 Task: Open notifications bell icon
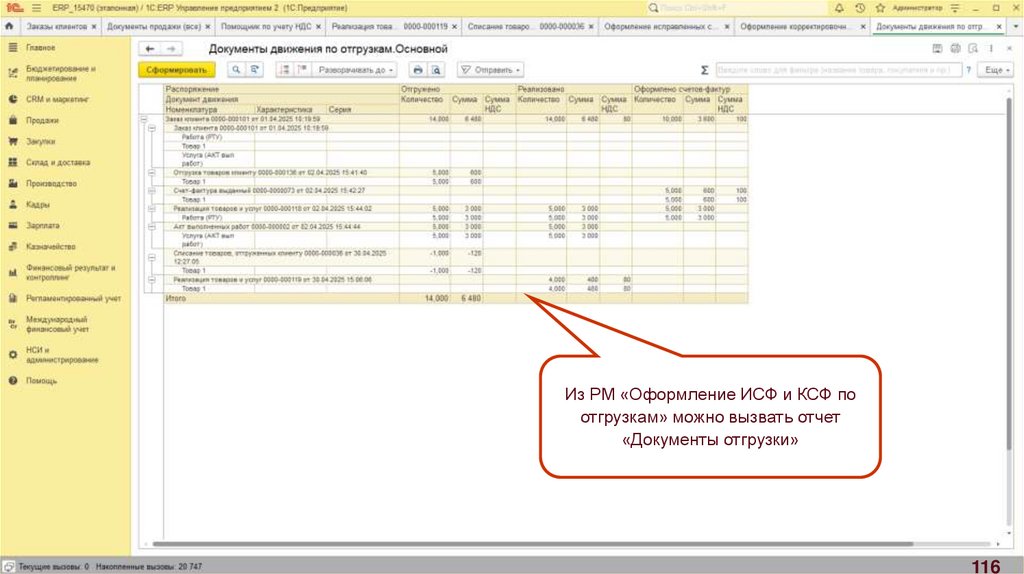(839, 8)
